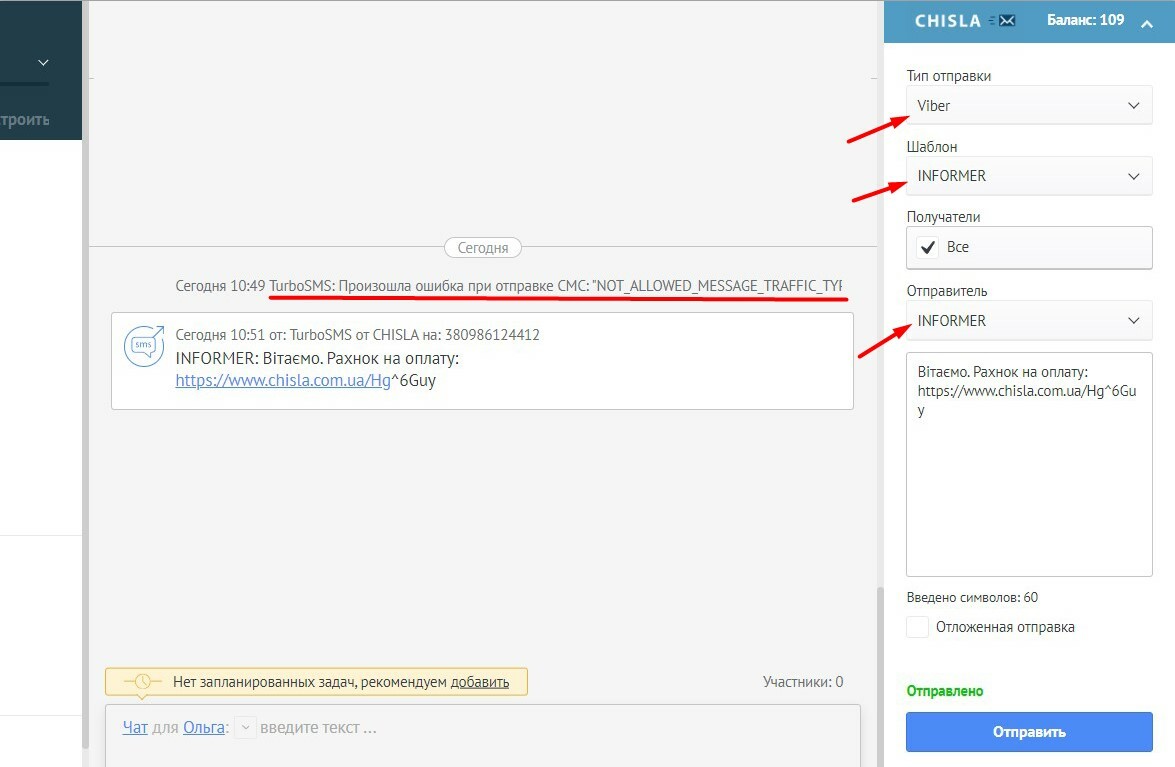Open the Отправитель INFORMER dropdown
This screenshot has width=1175, height=767.
coord(1029,321)
